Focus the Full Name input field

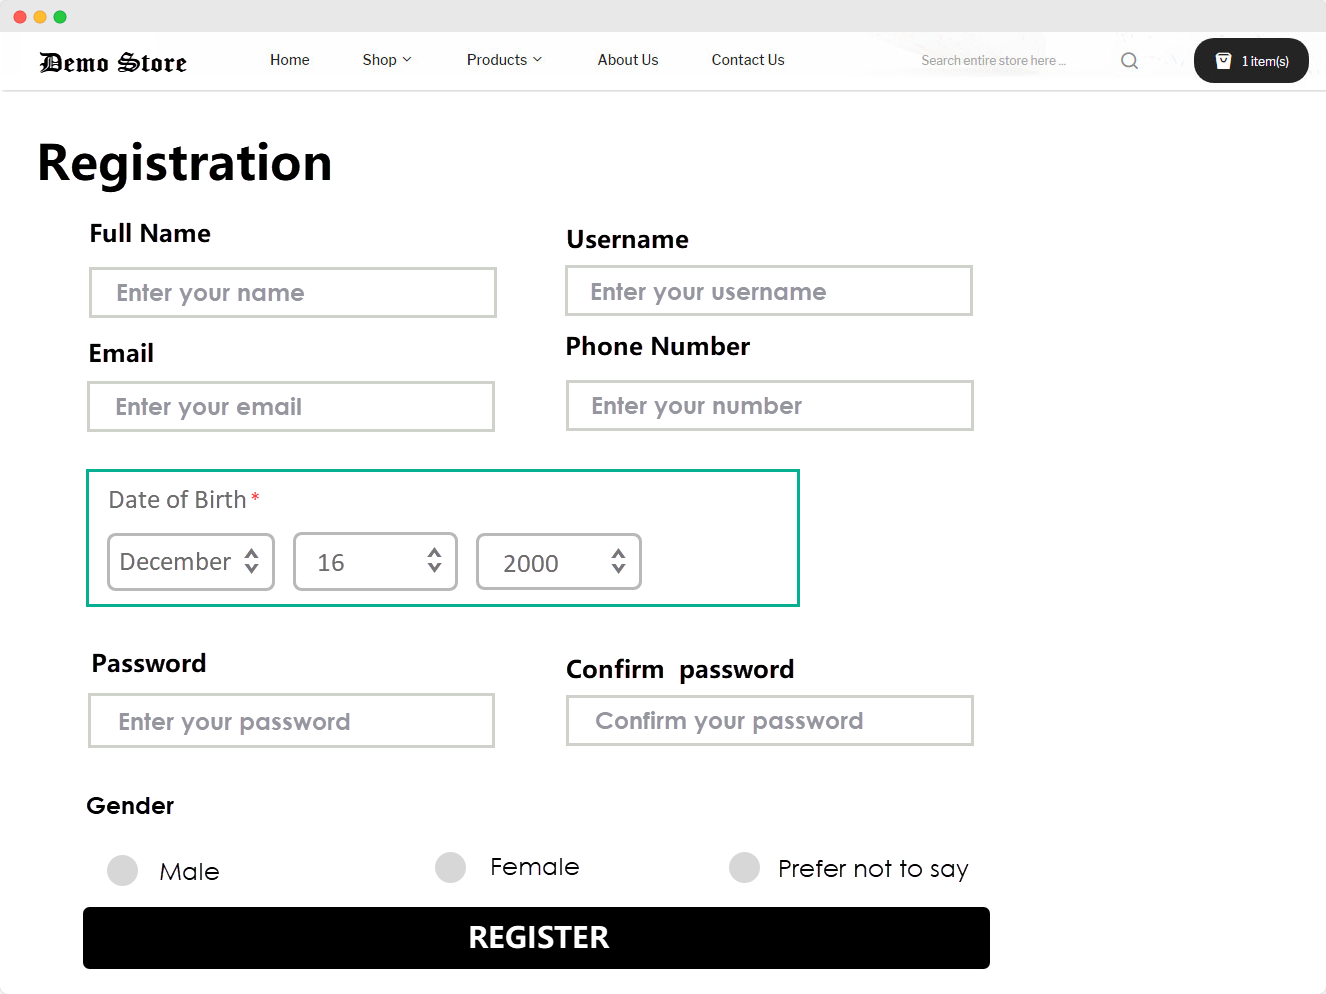click(x=293, y=293)
